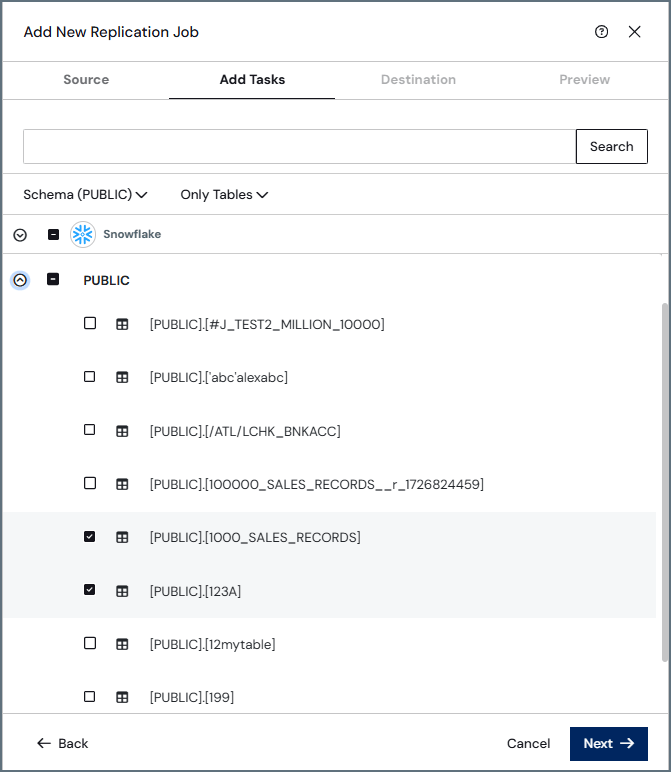Click table icon for [PUBLIC].[199]
Viewport: 671px width, 772px height.
point(122,698)
